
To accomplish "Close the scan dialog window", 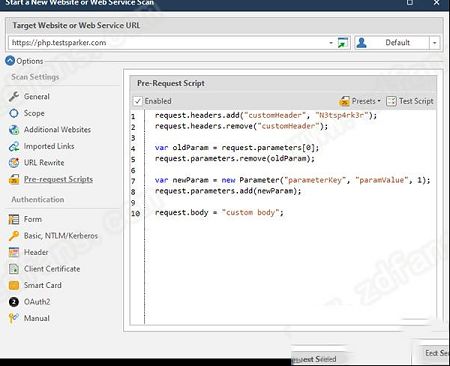I will pos(436,3).
